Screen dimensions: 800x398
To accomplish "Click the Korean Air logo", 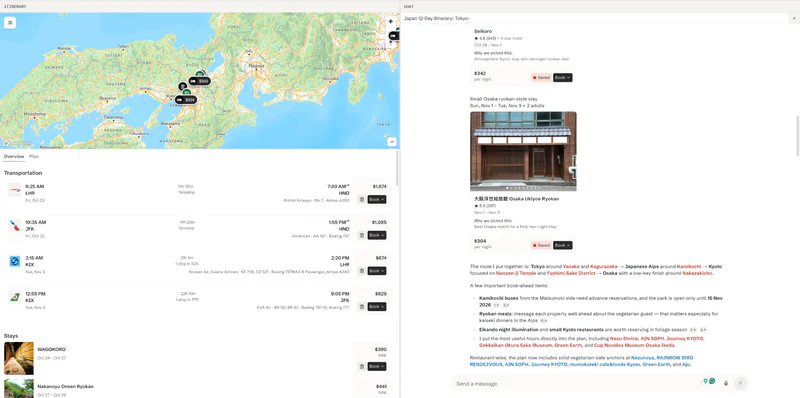I will [15, 261].
